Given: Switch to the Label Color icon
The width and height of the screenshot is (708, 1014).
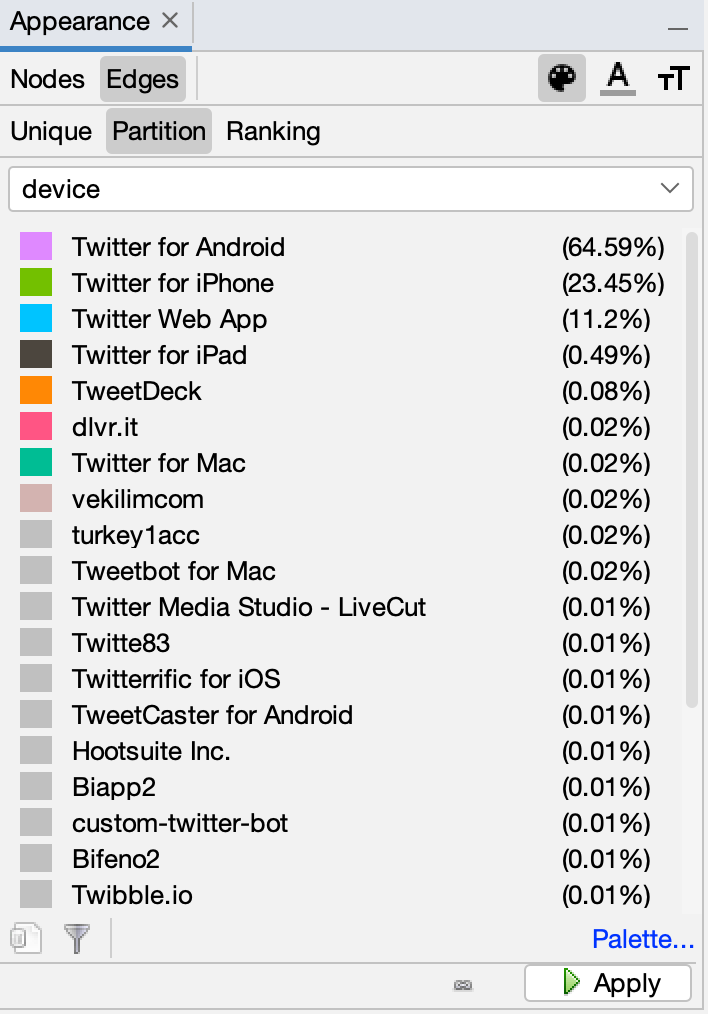Looking at the screenshot, I should pos(619,79).
